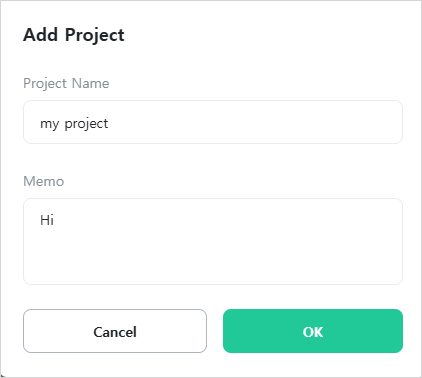Image resolution: width=422 pixels, height=378 pixels.
Task: Click the "my project" text in the name field
Action: click(x=74, y=124)
